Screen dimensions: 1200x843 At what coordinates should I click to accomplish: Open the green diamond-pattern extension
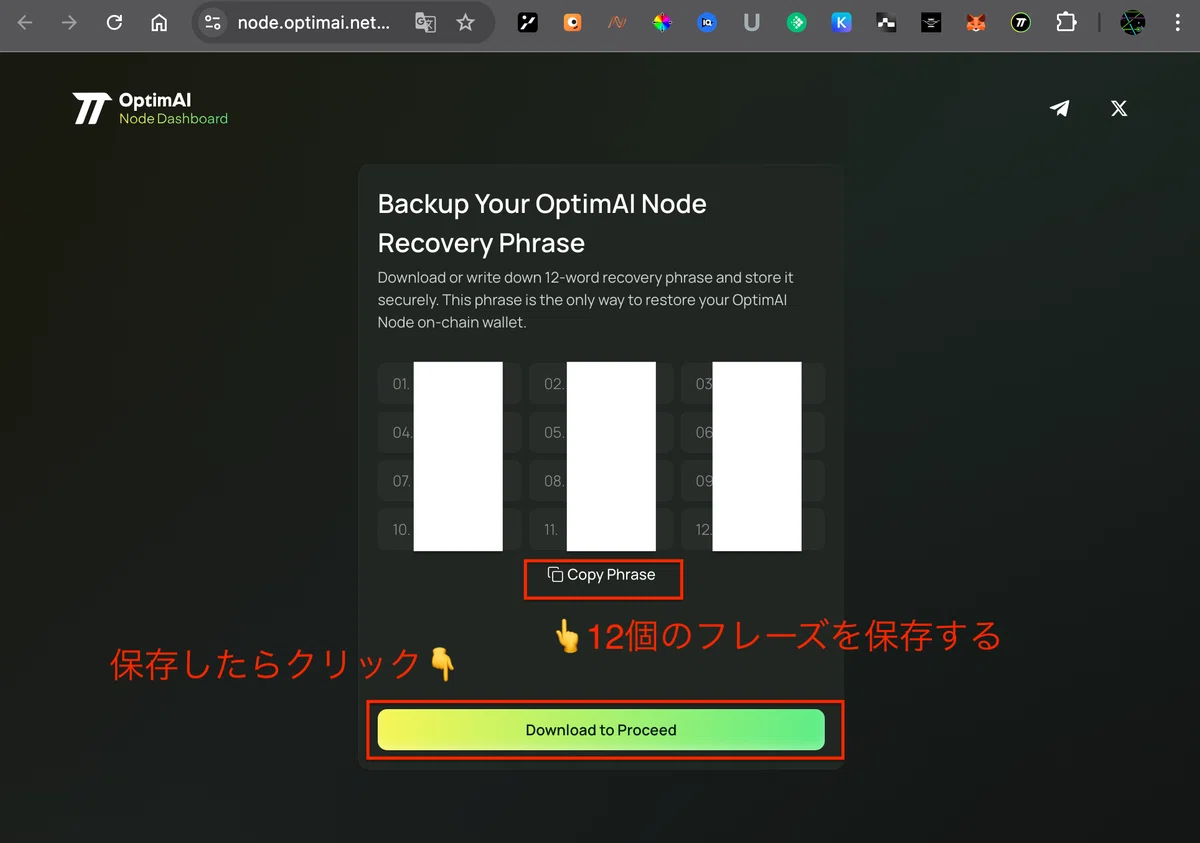point(796,22)
